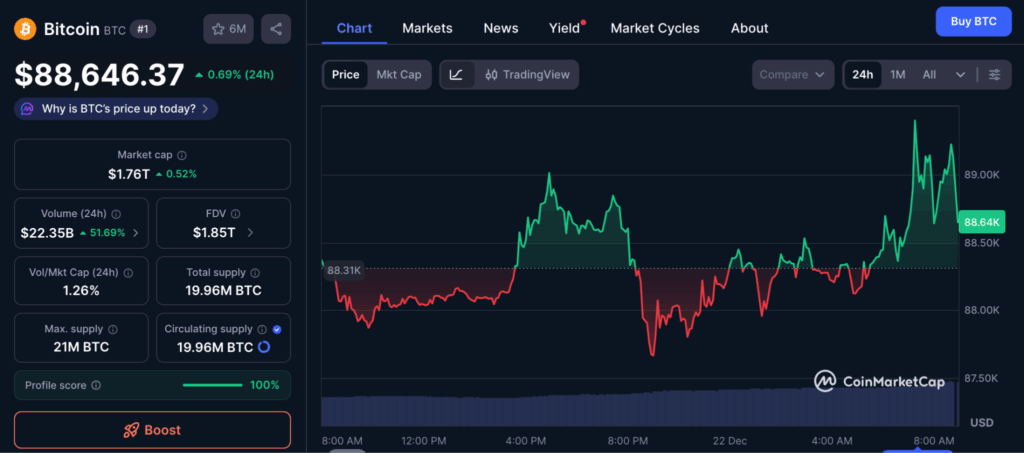Switch the chart to Price view
Screen dimensions: 1024x453
pyautogui.click(x=346, y=75)
